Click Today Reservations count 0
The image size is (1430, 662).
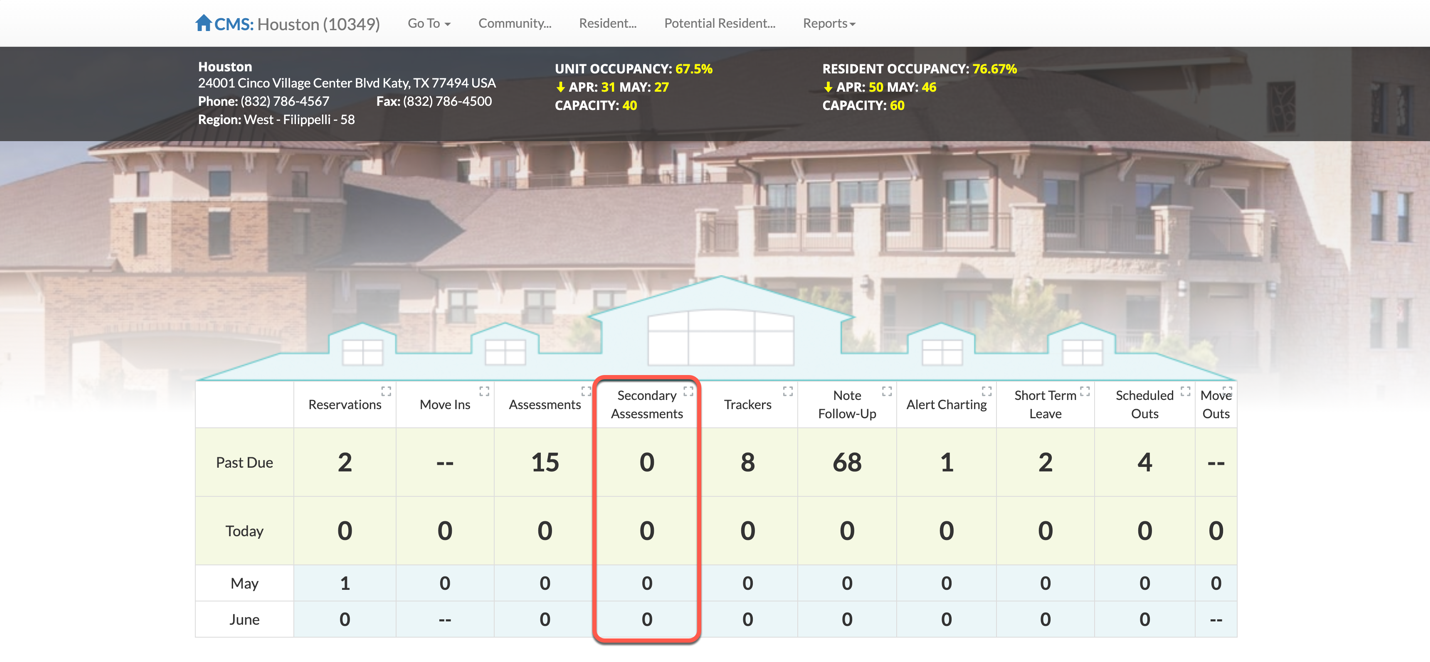tap(345, 531)
